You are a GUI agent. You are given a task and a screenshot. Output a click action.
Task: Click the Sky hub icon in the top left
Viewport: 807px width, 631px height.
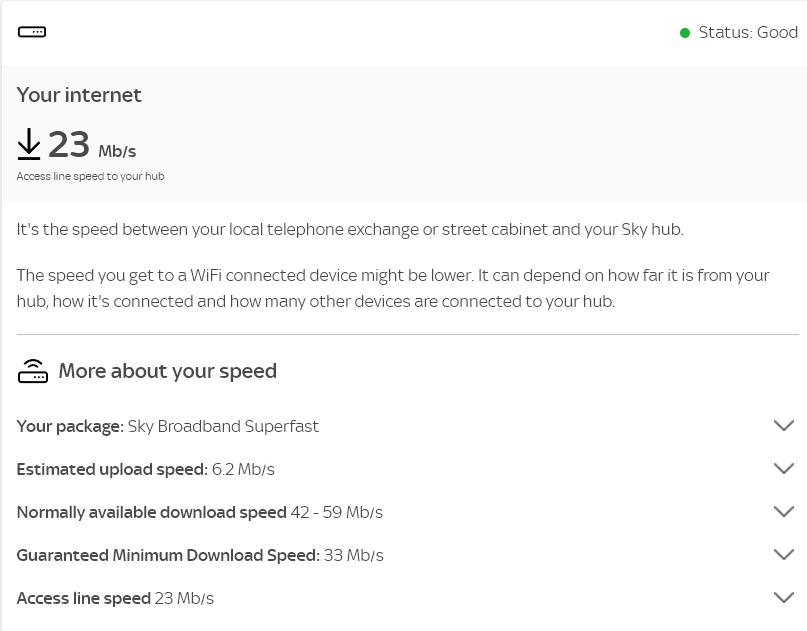click(32, 31)
